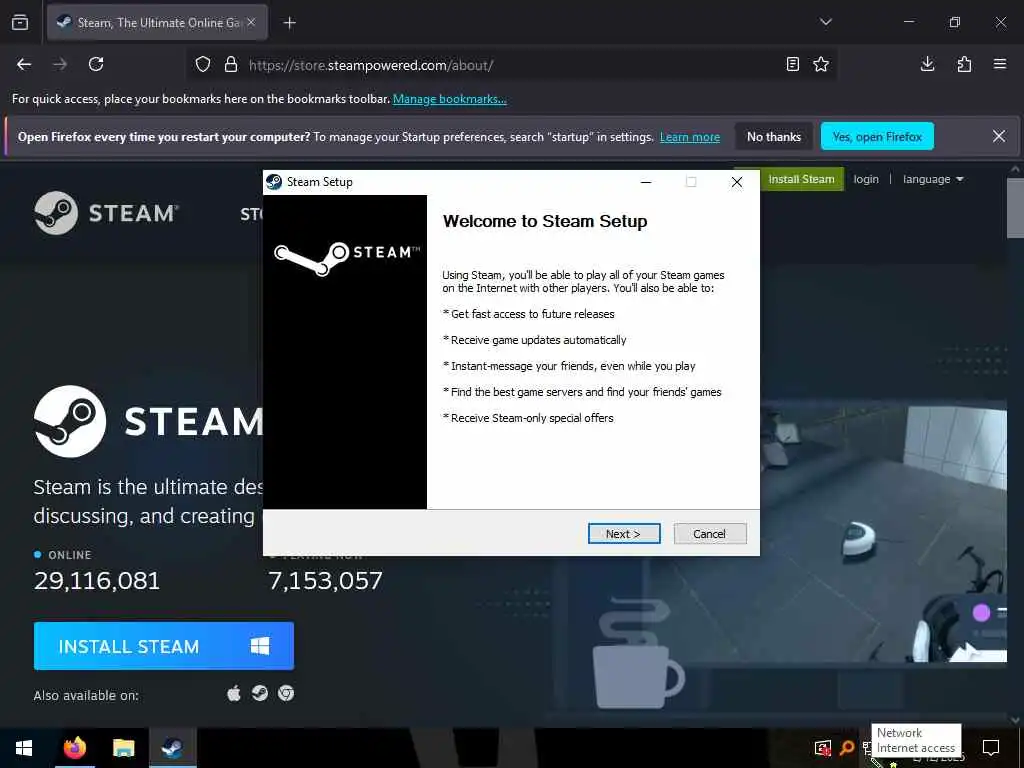
Task: Open Manage bookmarks link
Action: [x=449, y=99]
